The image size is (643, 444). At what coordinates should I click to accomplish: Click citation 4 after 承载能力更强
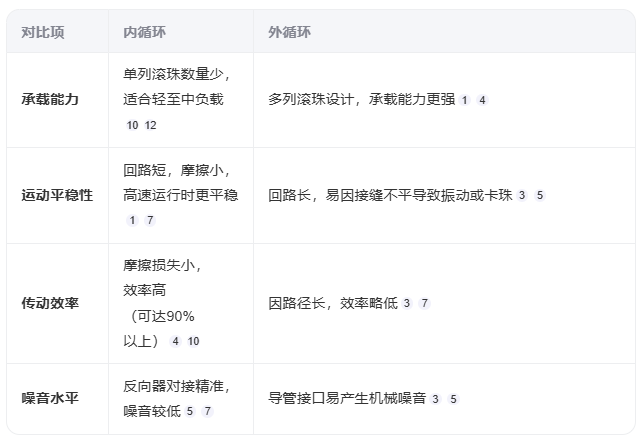[482, 100]
